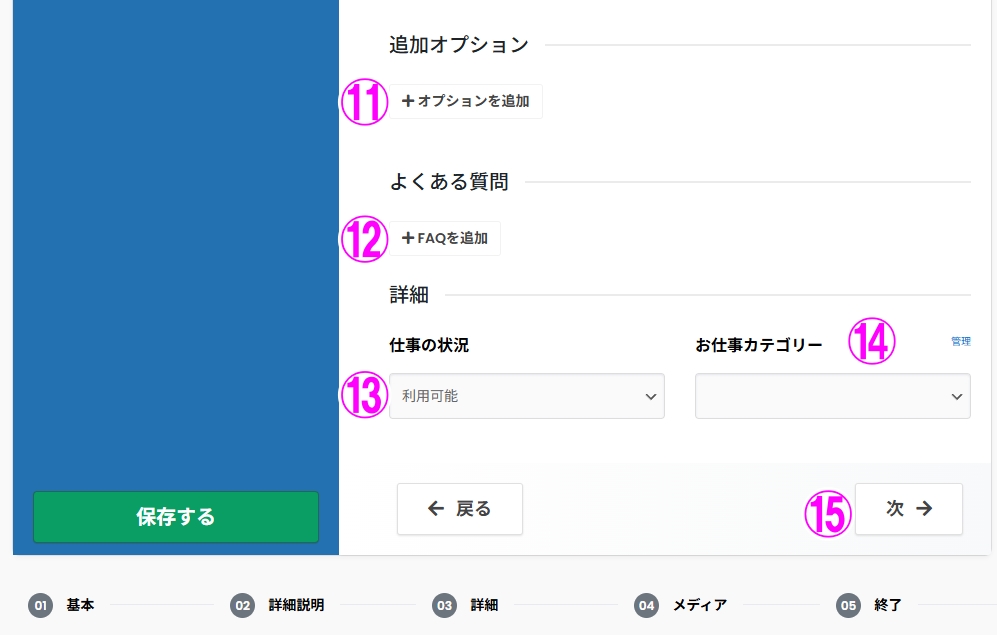Expand the category select via its chevron arrow
Viewport: 997px width, 635px height.
tap(956, 397)
